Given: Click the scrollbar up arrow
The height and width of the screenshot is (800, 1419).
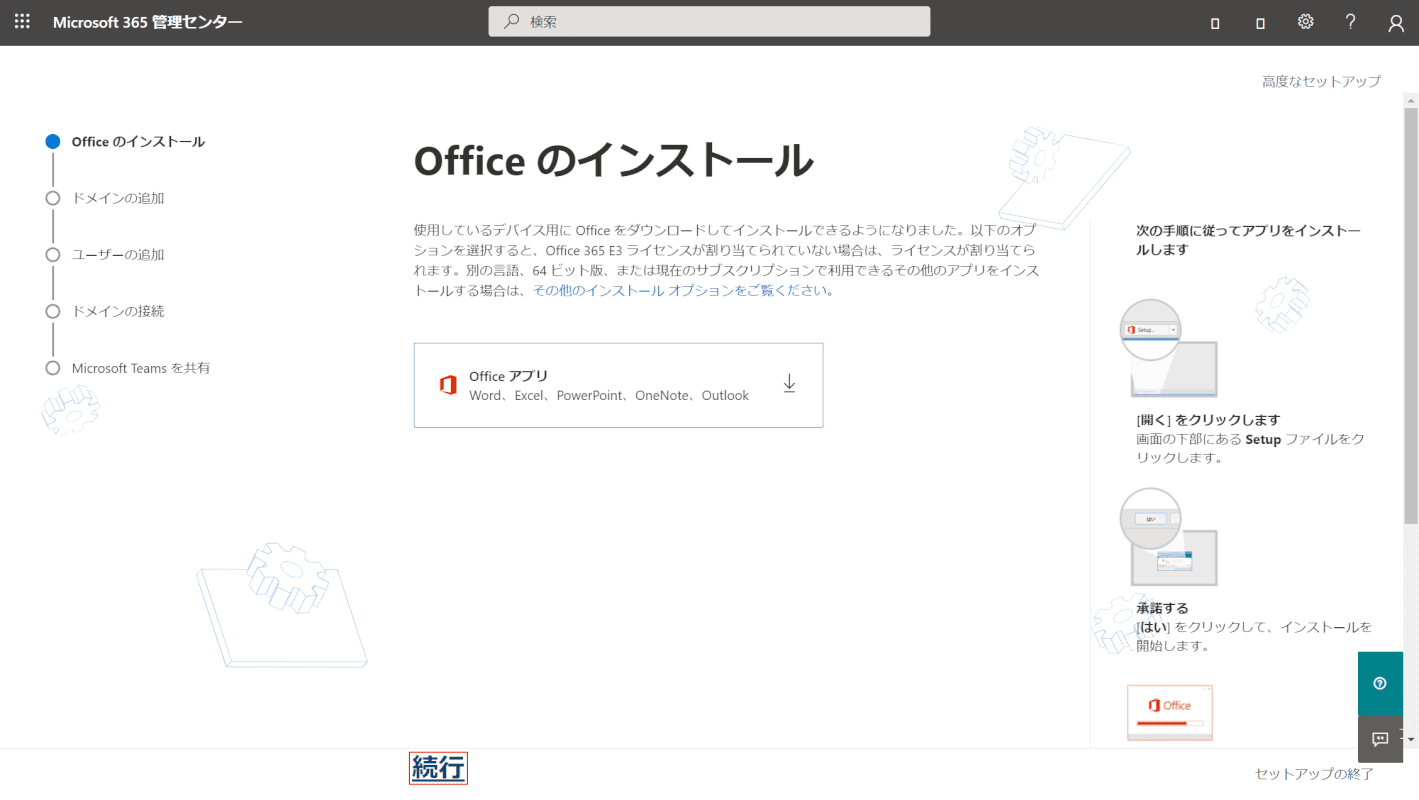Looking at the screenshot, I should click(1411, 100).
